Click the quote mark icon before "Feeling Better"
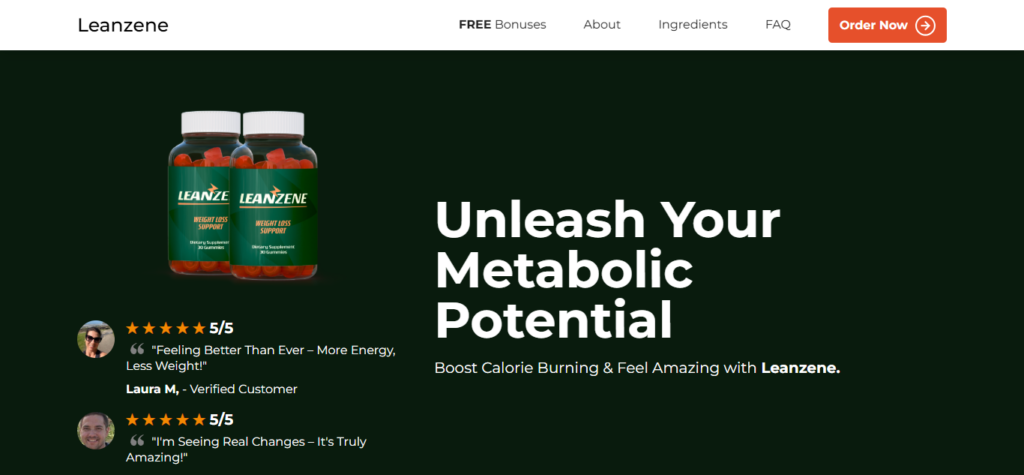 pos(136,349)
